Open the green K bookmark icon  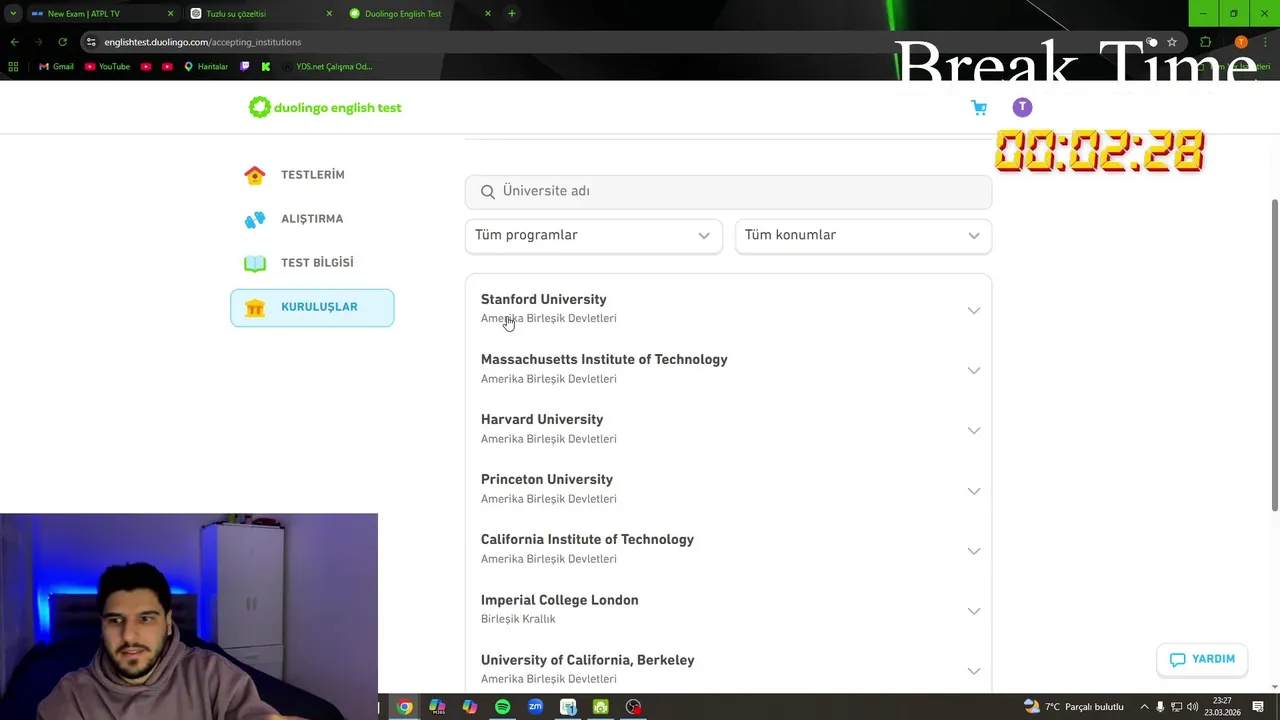click(x=266, y=67)
